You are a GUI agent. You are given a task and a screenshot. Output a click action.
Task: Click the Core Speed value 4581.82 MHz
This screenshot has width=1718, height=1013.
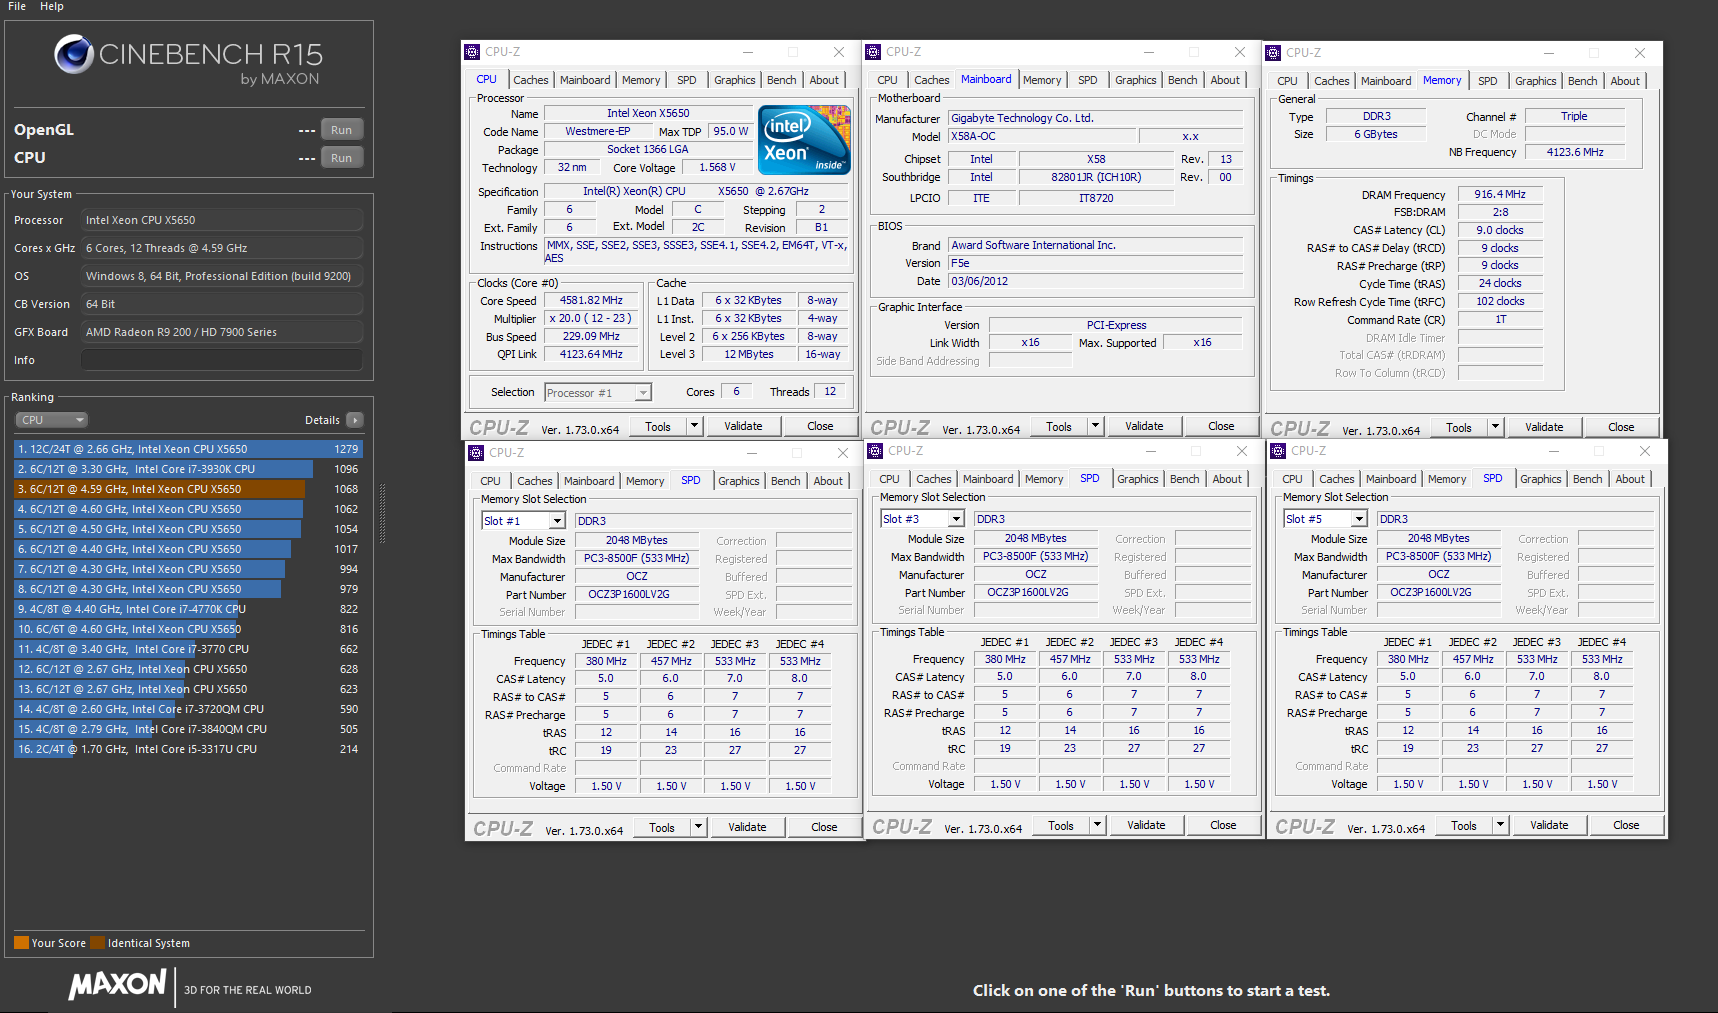(x=591, y=301)
